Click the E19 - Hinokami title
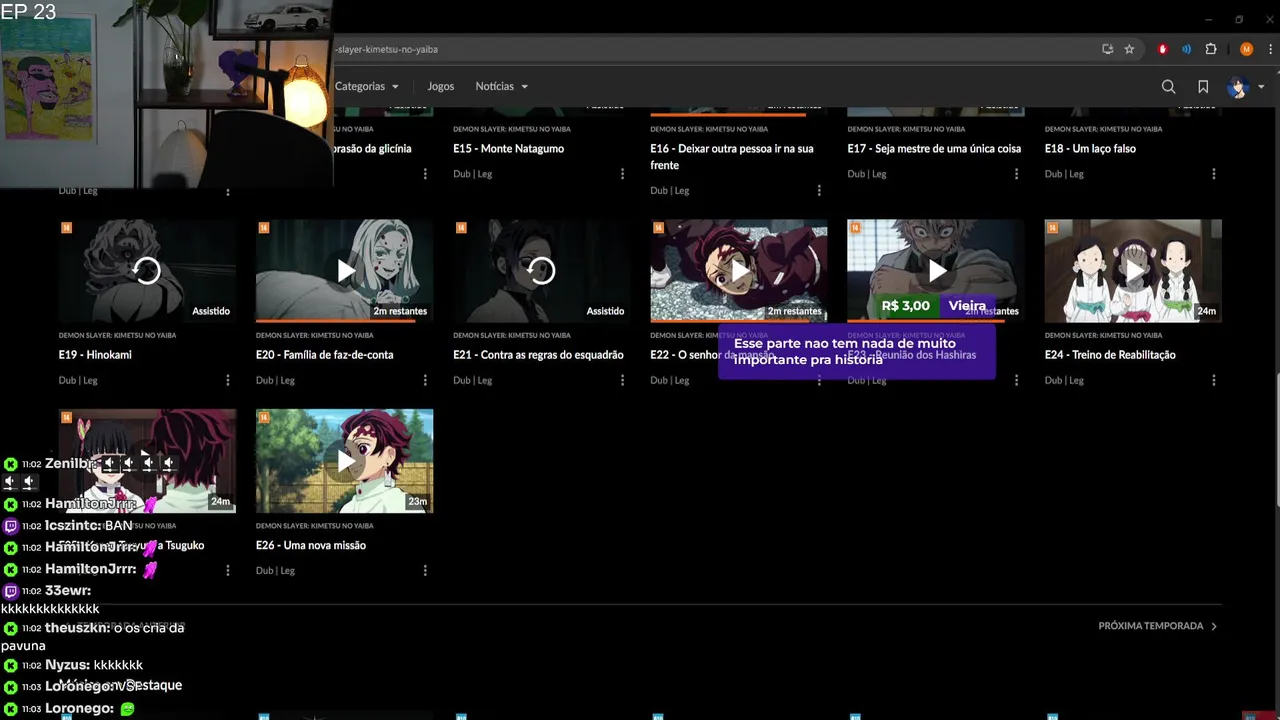 click(95, 355)
